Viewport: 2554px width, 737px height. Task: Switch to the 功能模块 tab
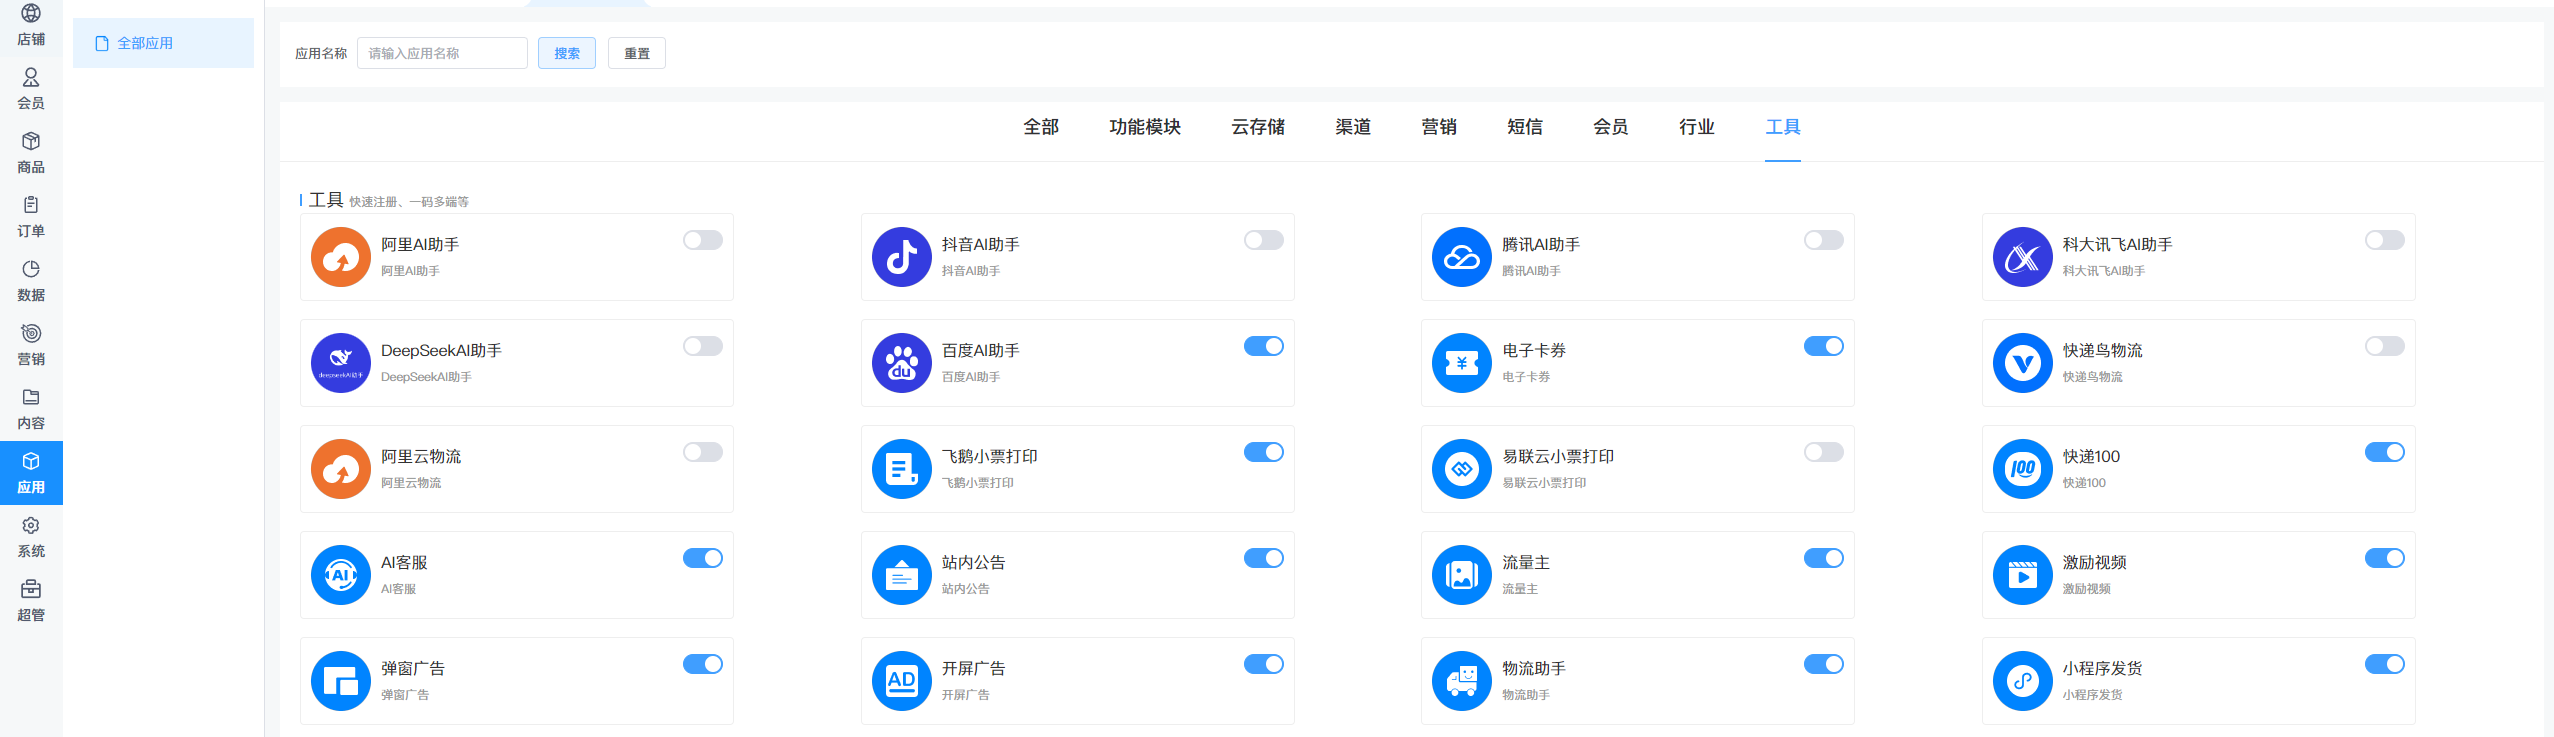tap(1145, 127)
